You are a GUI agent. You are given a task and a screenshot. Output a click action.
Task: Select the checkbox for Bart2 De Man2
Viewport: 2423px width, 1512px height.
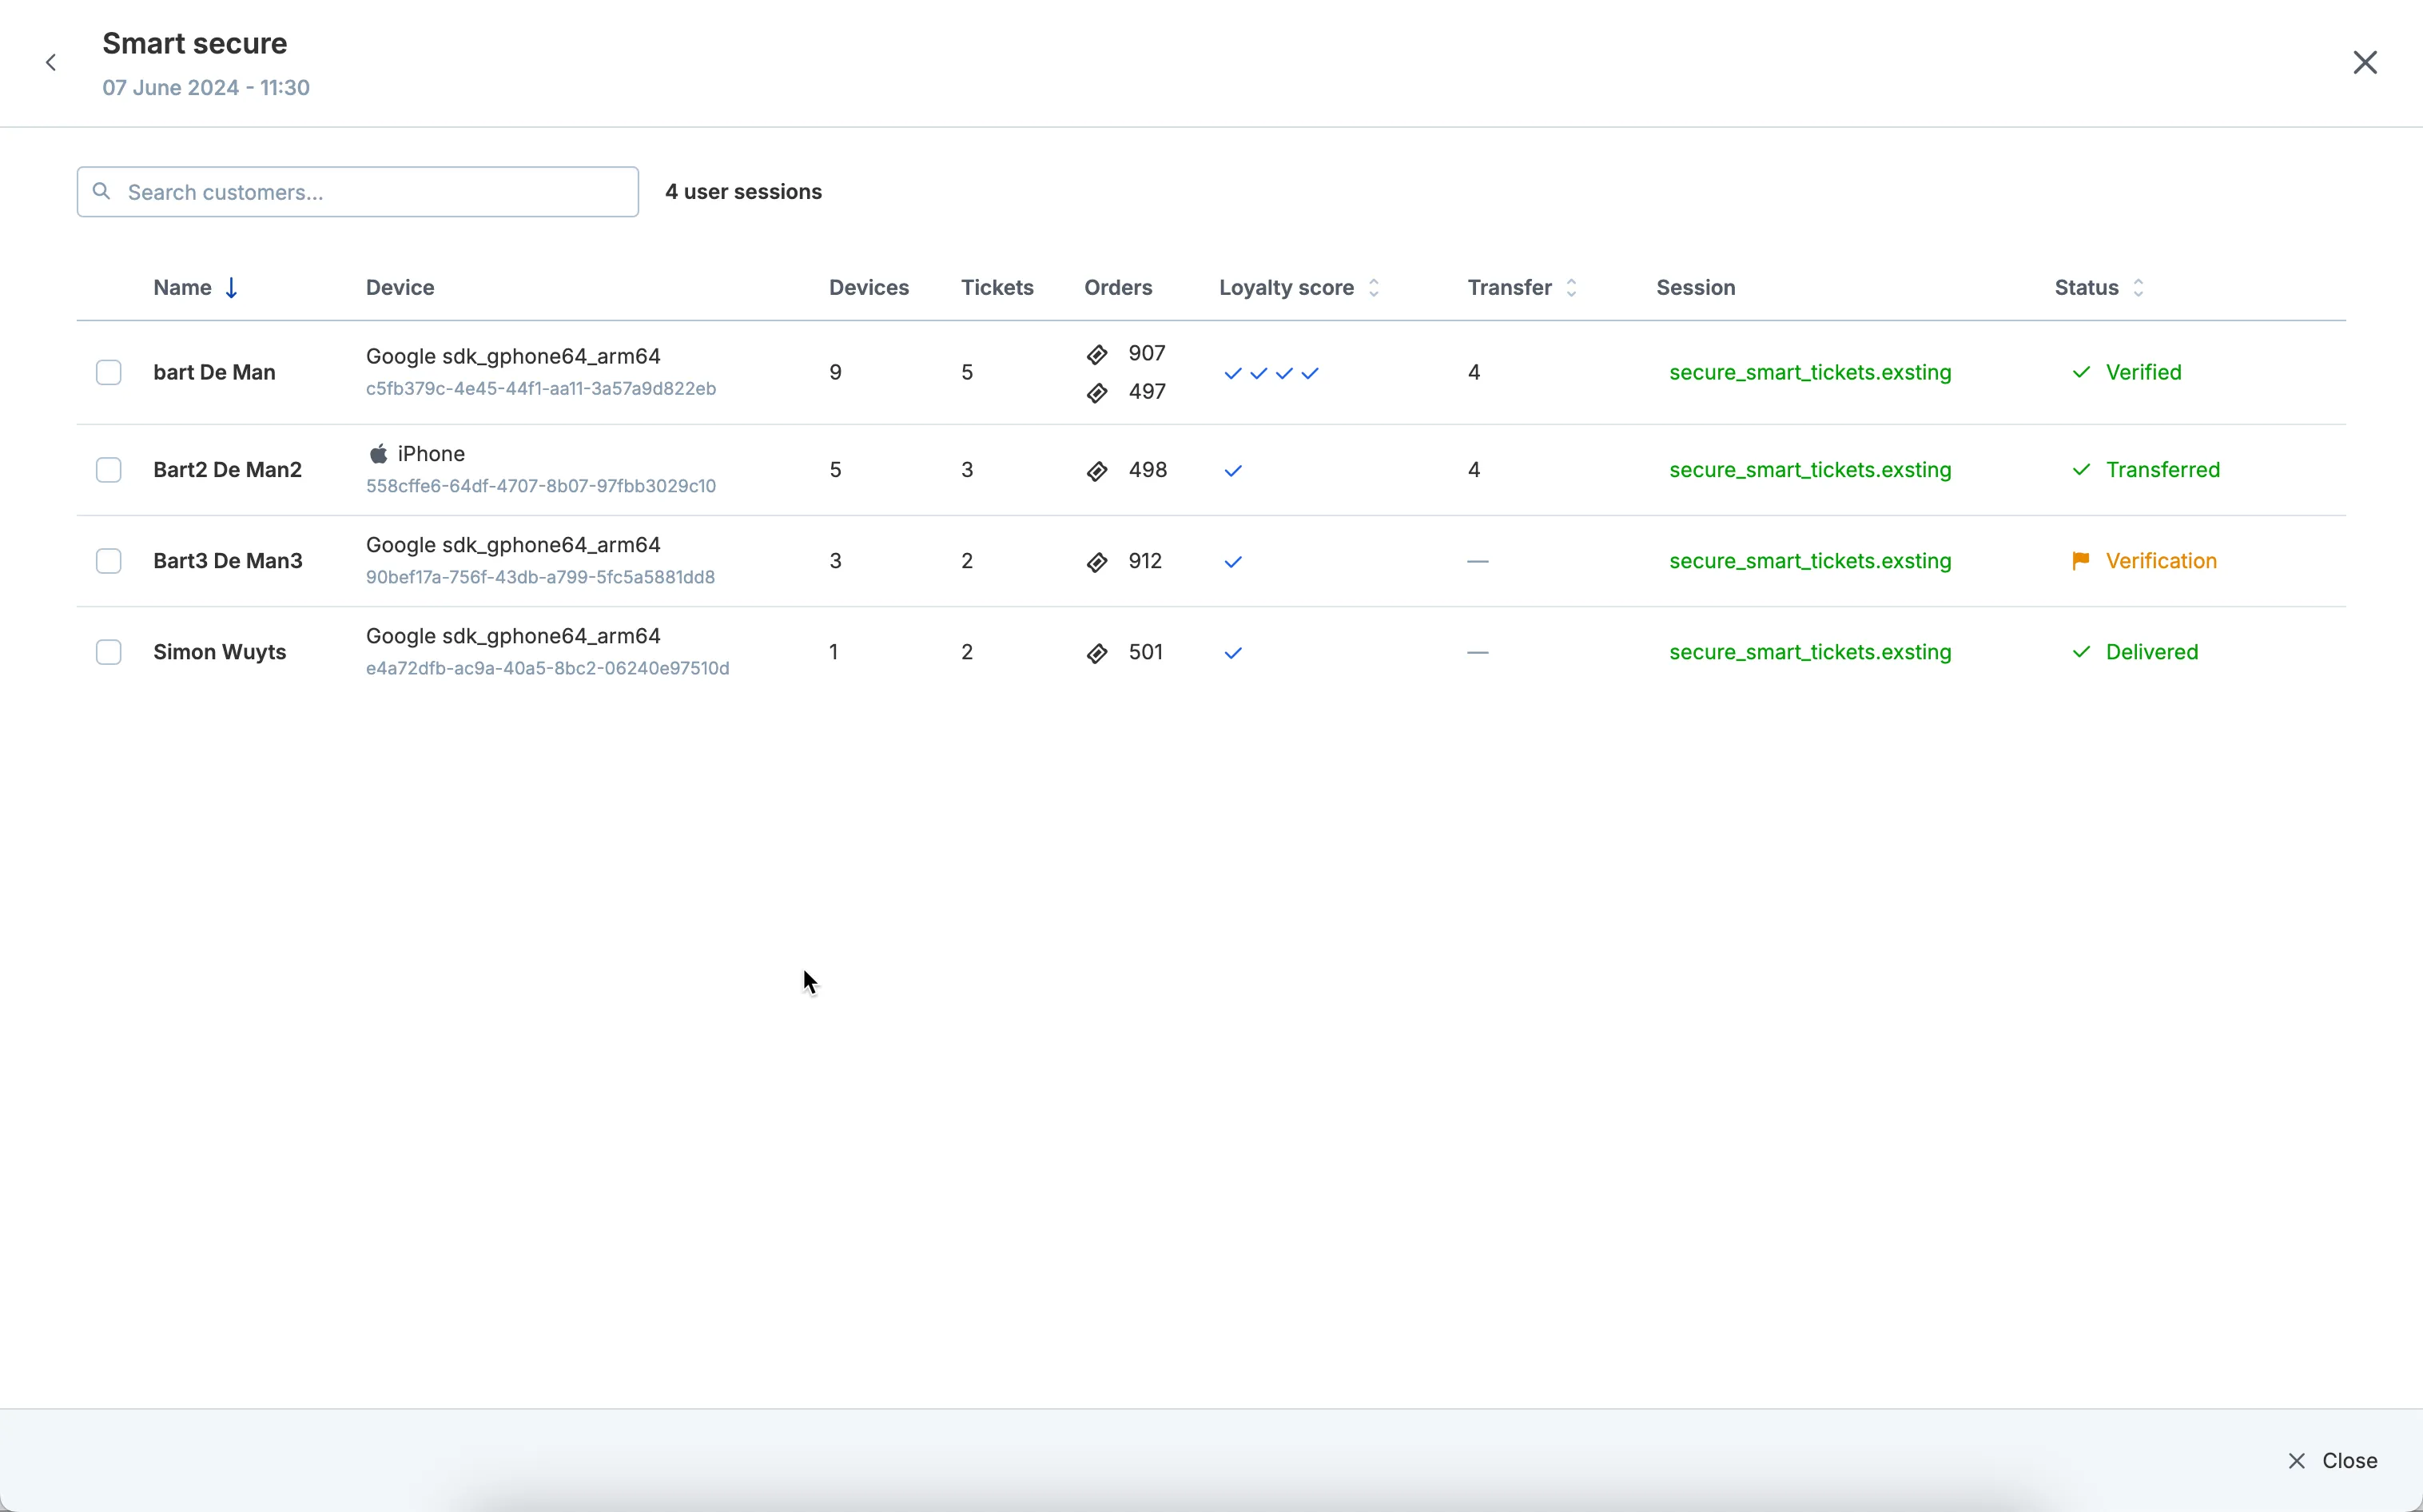click(x=109, y=470)
